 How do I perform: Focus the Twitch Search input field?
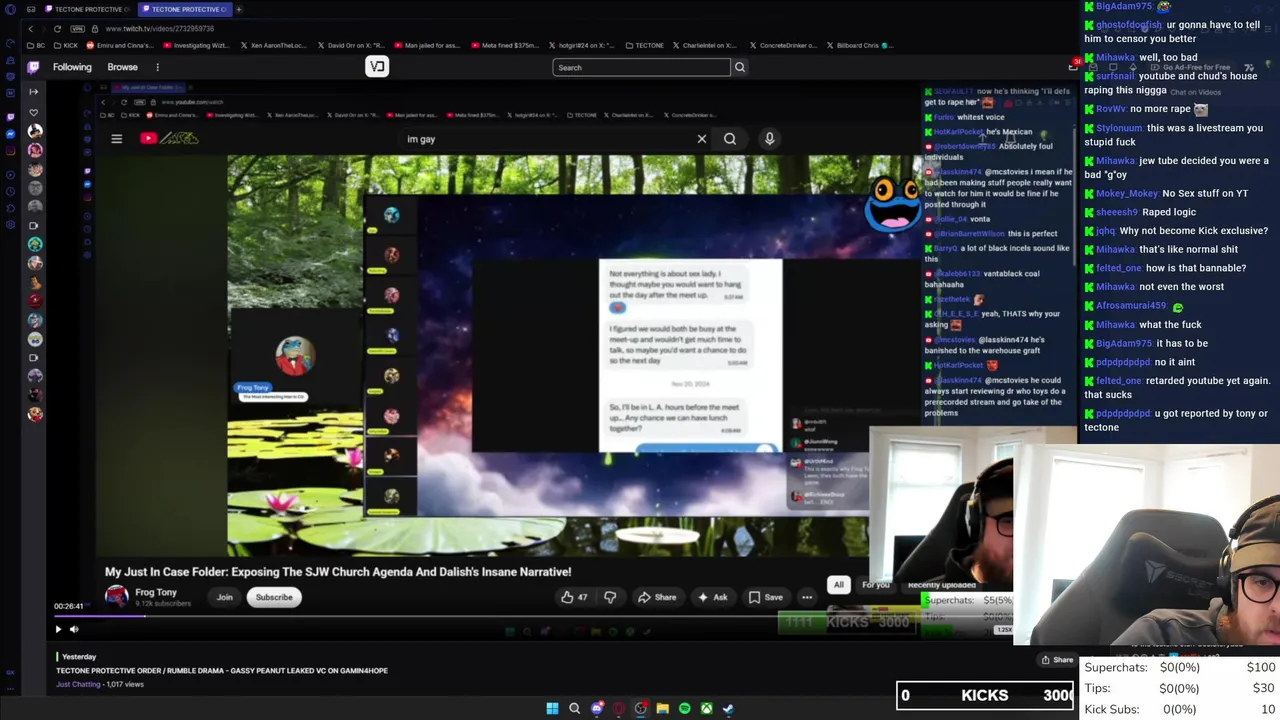[642, 67]
